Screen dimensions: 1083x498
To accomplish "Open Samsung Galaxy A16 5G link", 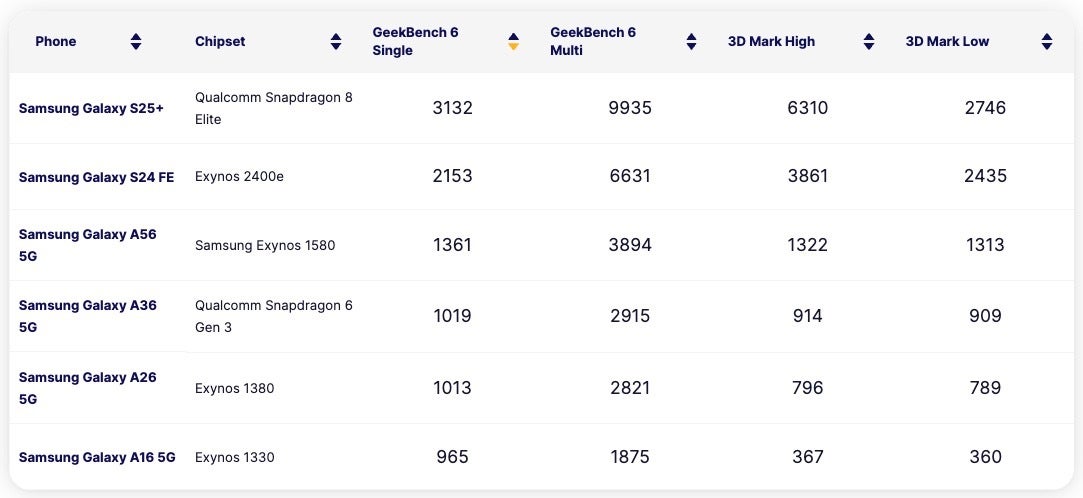I will pyautogui.click(x=97, y=457).
